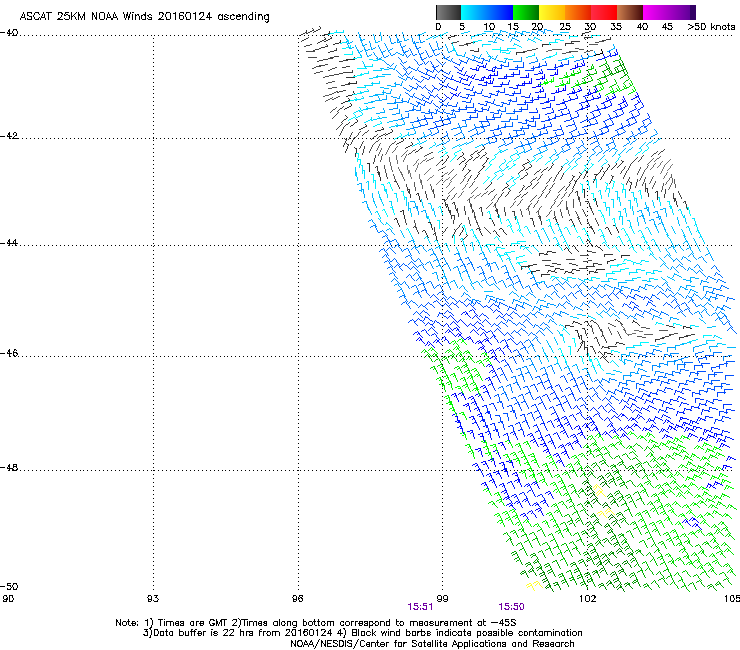Click the '35' label under the legend
This screenshot has width=740, height=650.
(616, 27)
